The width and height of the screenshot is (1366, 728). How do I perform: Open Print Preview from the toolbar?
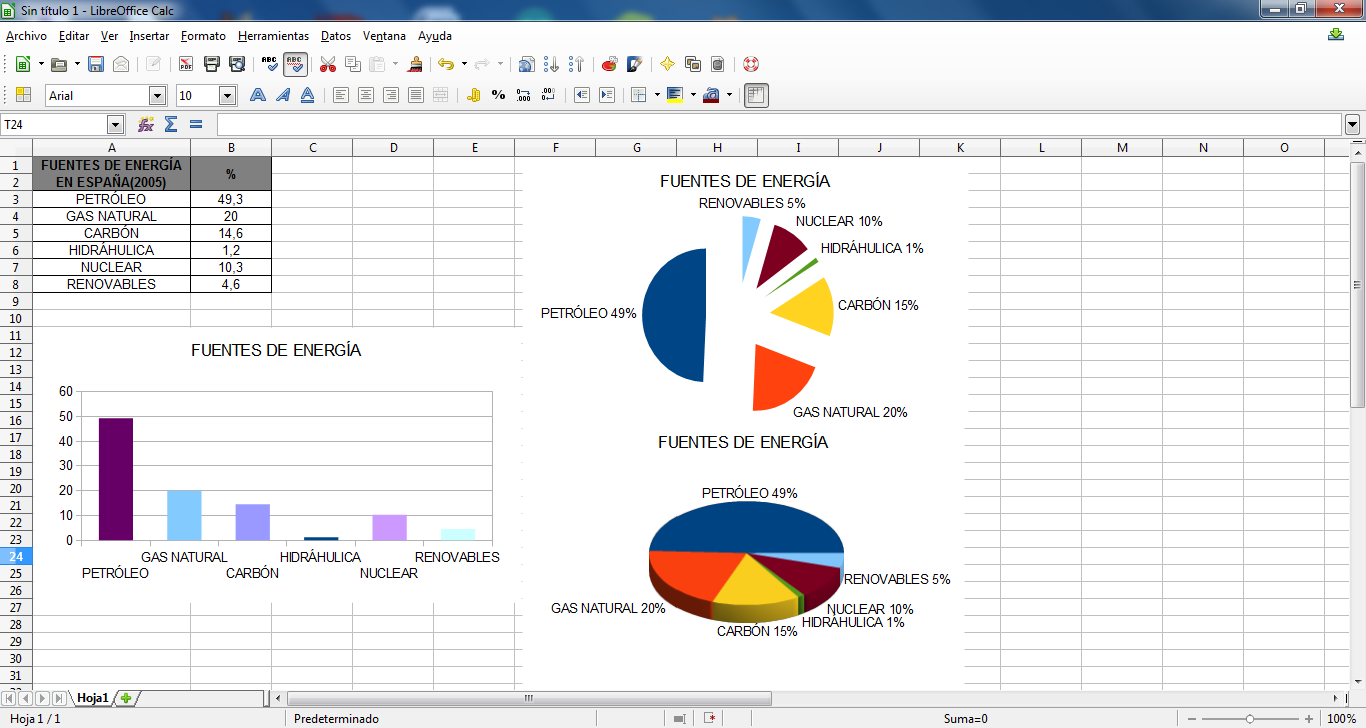coord(237,64)
